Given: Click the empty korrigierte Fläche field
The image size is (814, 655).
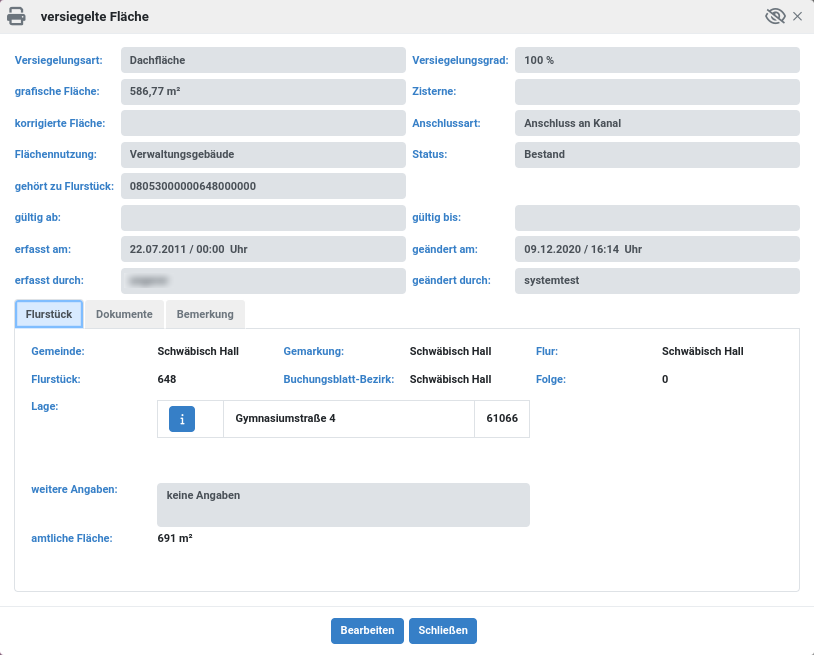Looking at the screenshot, I should pos(263,124).
